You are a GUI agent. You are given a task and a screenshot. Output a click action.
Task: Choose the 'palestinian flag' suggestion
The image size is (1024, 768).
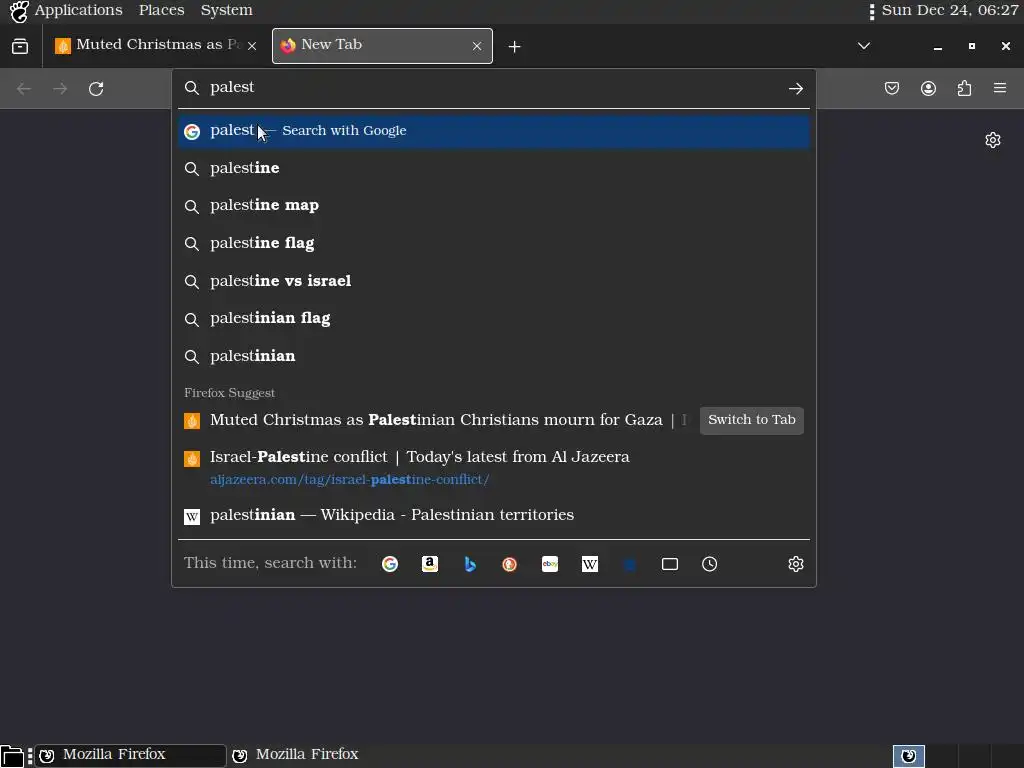pyautogui.click(x=494, y=318)
